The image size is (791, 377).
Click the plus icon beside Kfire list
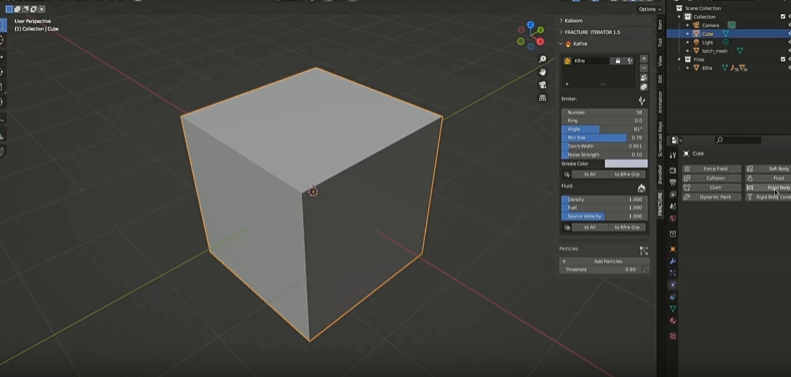[644, 59]
